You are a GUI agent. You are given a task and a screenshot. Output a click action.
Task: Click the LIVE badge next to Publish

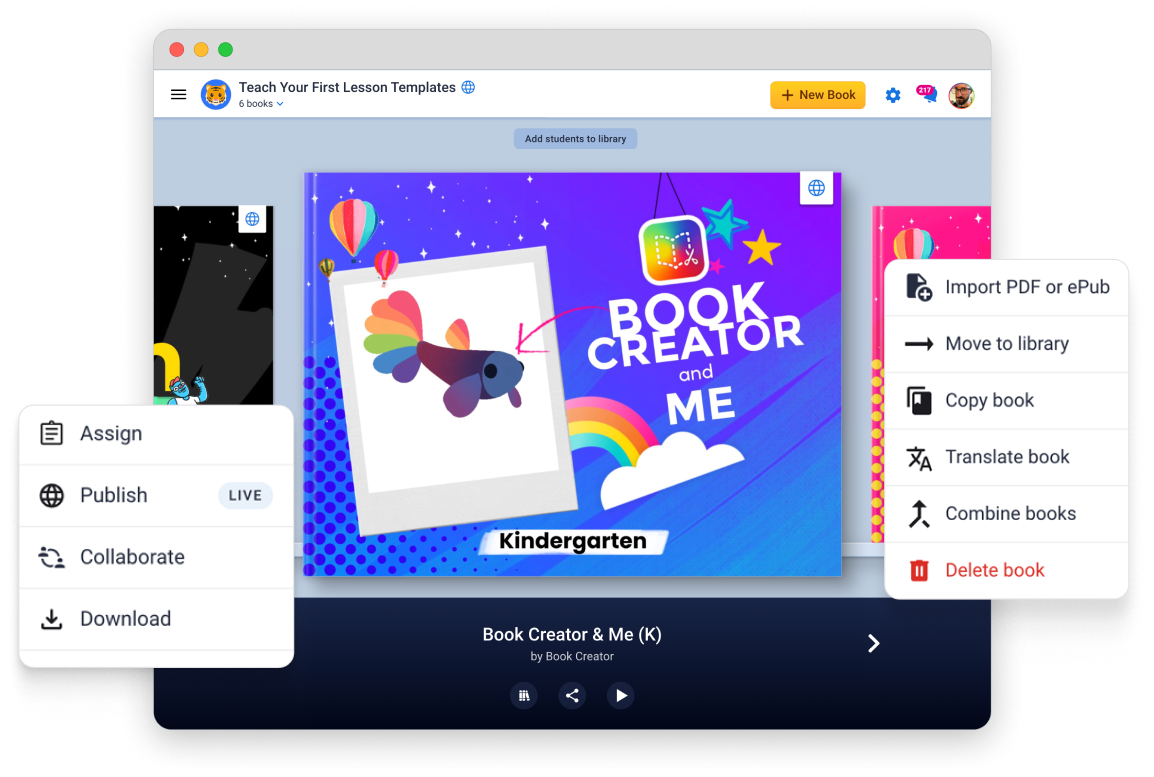(245, 495)
